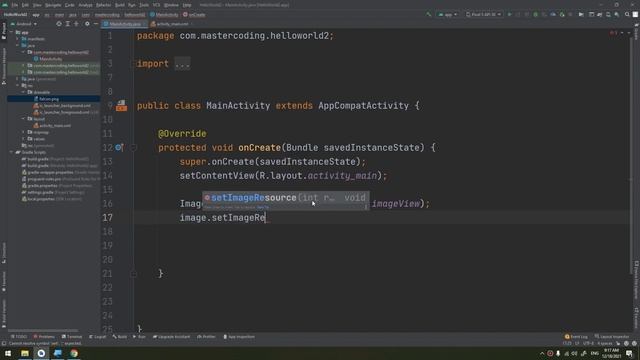This screenshot has width=640, height=360.
Task: Click the class gutter icon on line 9
Action: pyautogui.click(x=121, y=106)
